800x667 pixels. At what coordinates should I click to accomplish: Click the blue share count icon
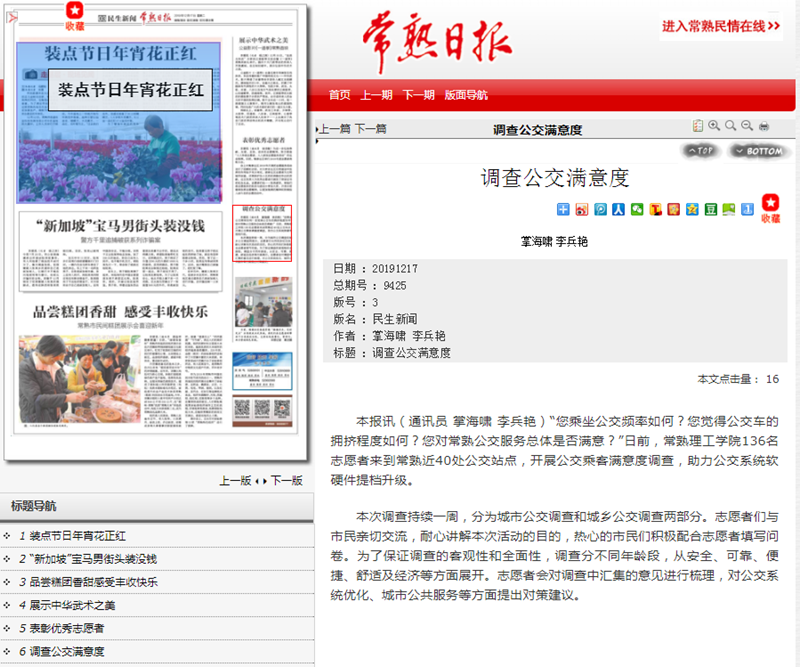747,209
